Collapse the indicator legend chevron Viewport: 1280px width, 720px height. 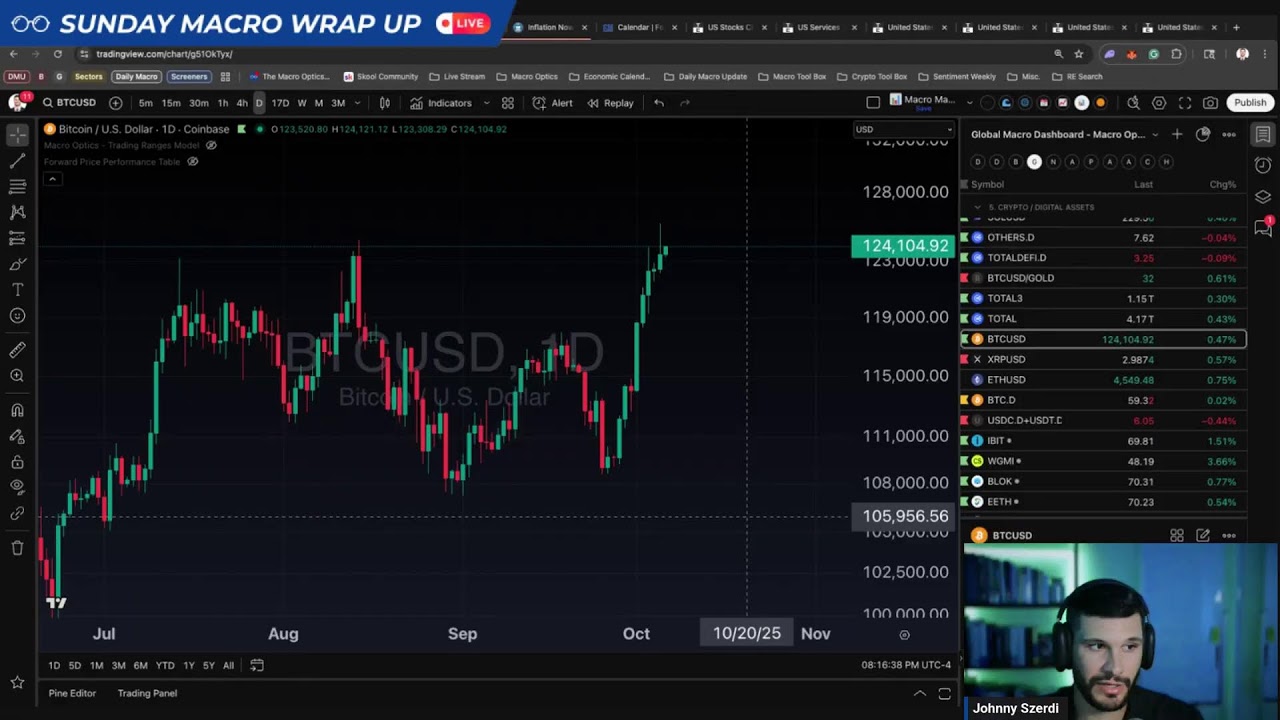point(52,179)
